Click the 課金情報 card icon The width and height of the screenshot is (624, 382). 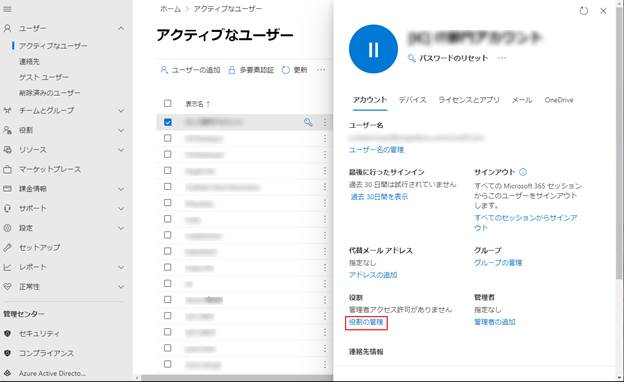pyautogui.click(x=7, y=189)
